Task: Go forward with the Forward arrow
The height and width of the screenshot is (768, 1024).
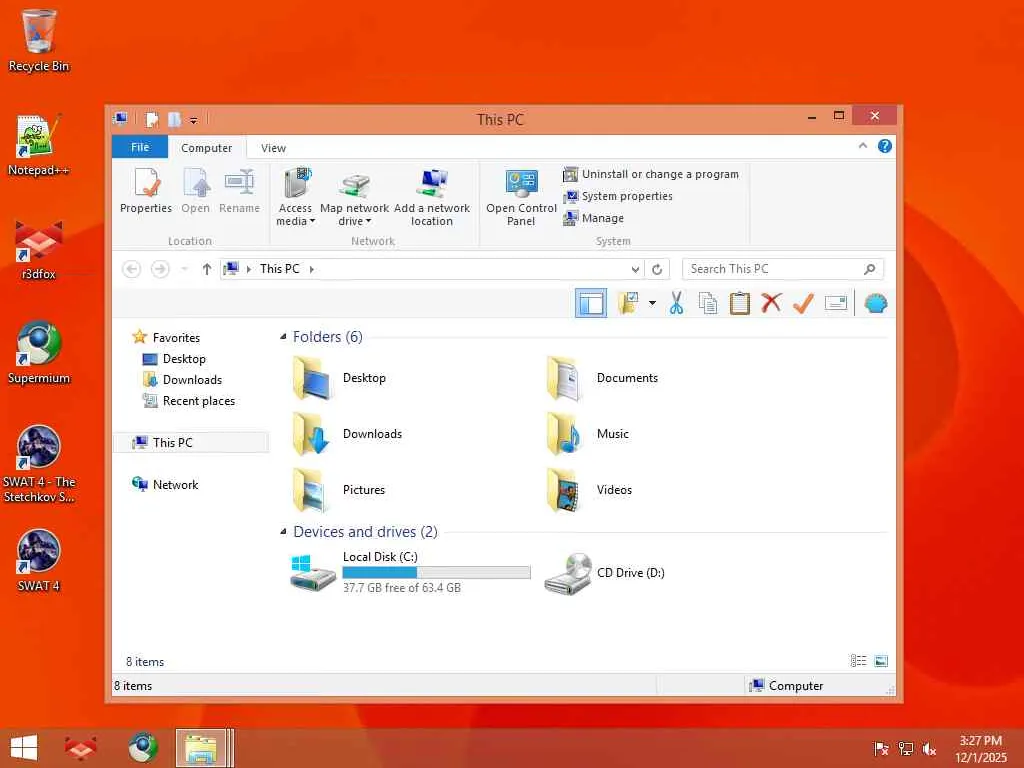Action: tap(160, 269)
